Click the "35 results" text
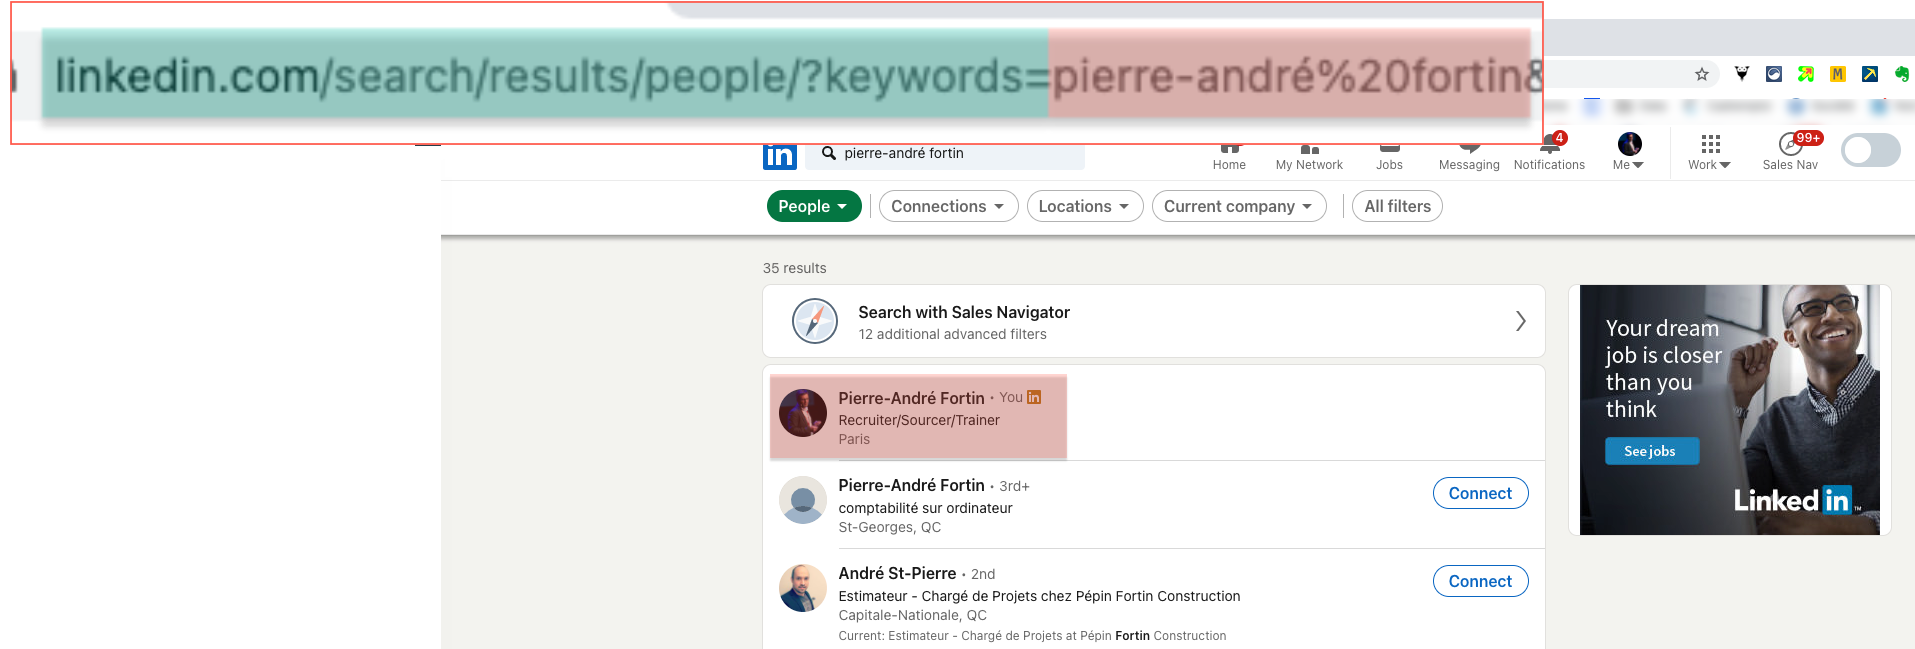This screenshot has width=1915, height=649. click(x=794, y=268)
